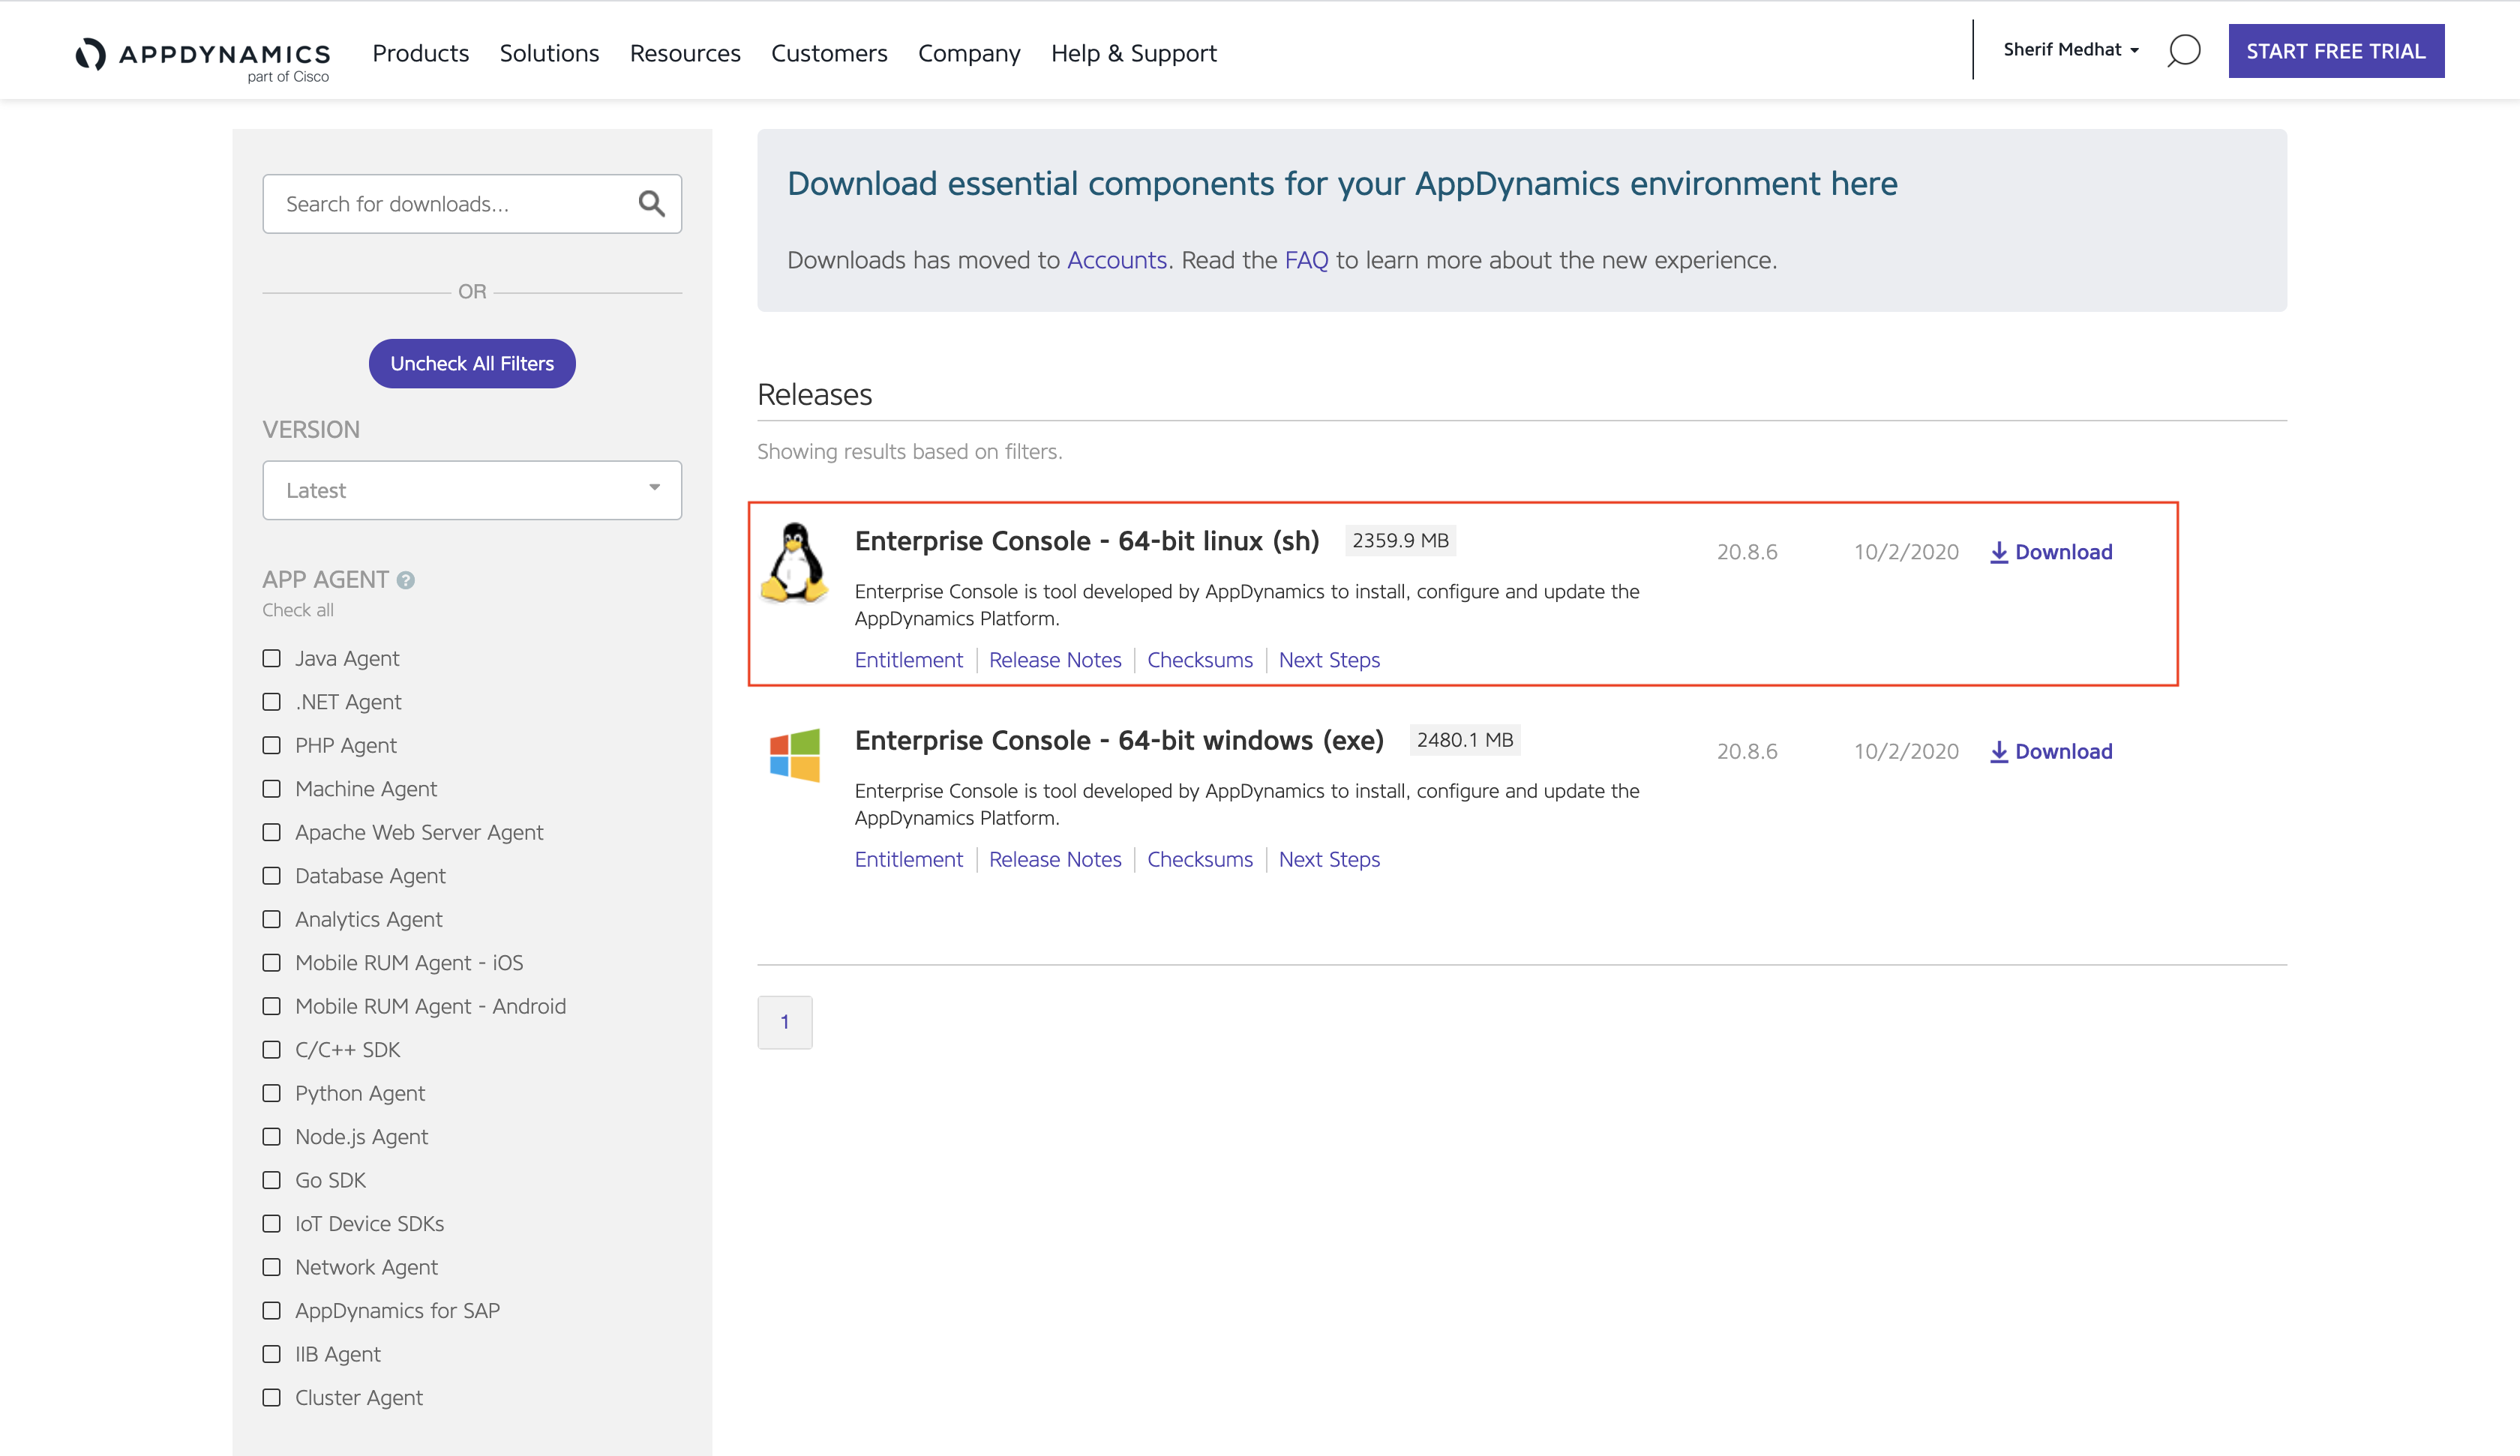The image size is (2520, 1456).
Task: Open the Resources menu
Action: click(685, 53)
